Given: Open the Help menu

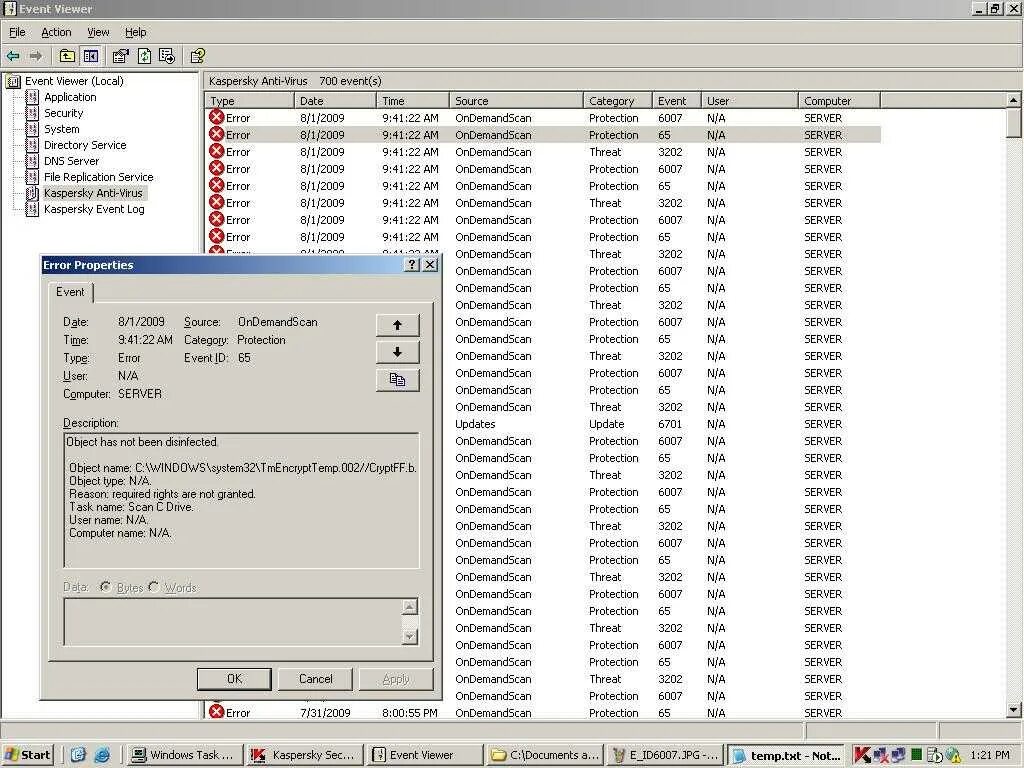Looking at the screenshot, I should pos(136,32).
